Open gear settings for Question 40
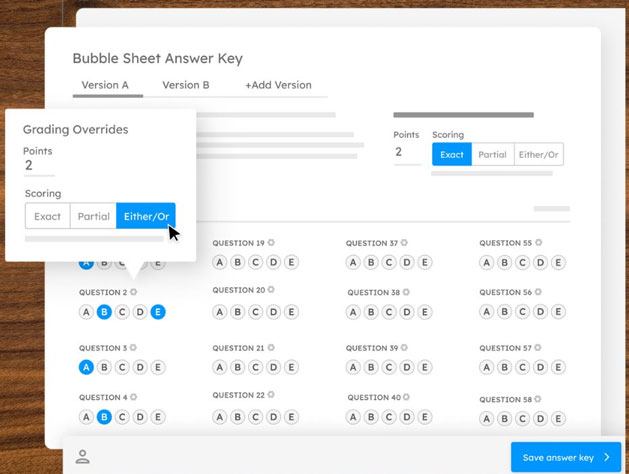Screen dimensions: 629x474 coord(405,398)
